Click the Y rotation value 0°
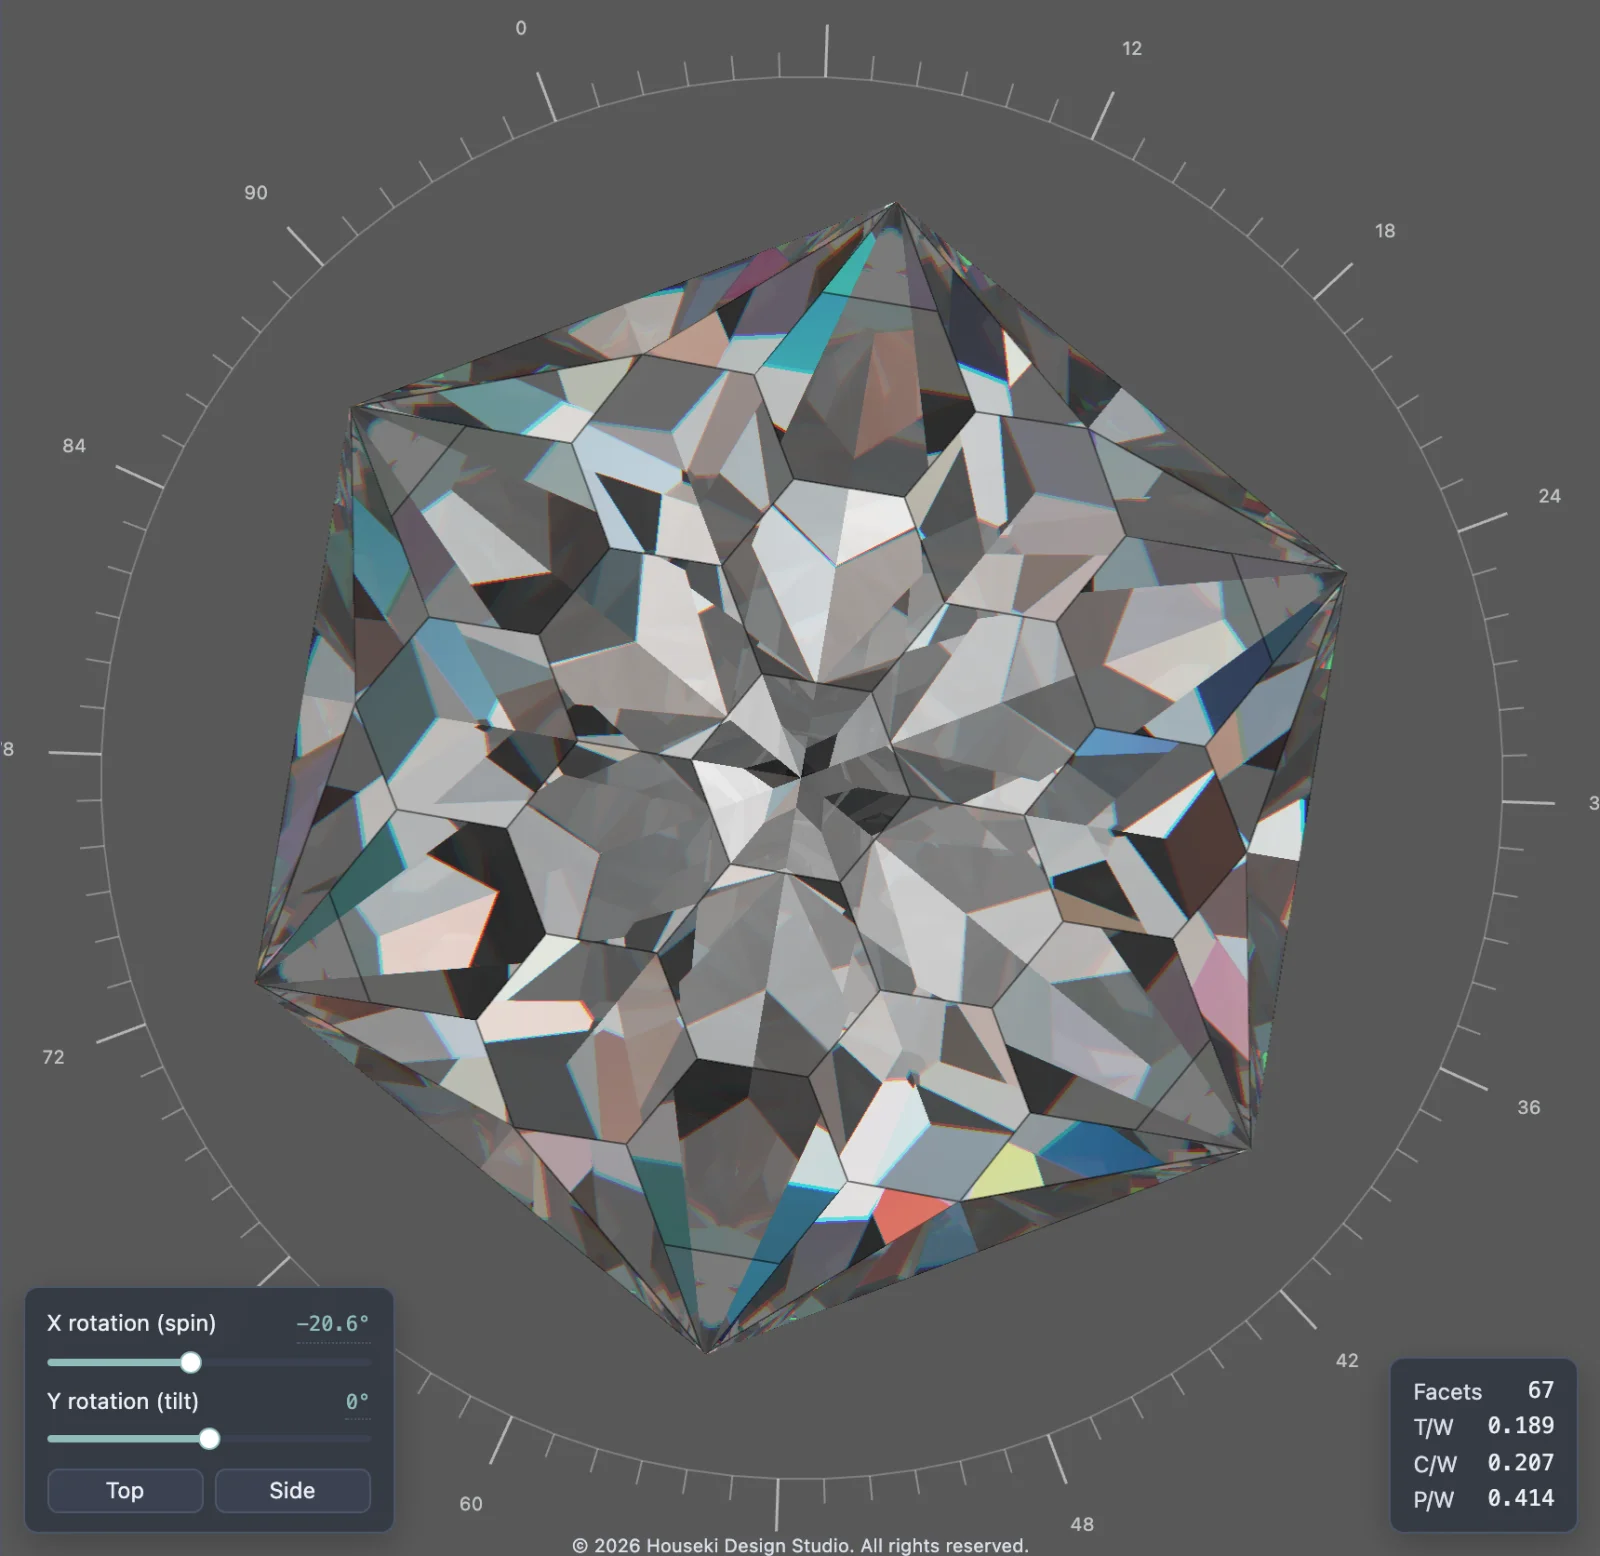This screenshot has width=1600, height=1556. [x=357, y=1402]
